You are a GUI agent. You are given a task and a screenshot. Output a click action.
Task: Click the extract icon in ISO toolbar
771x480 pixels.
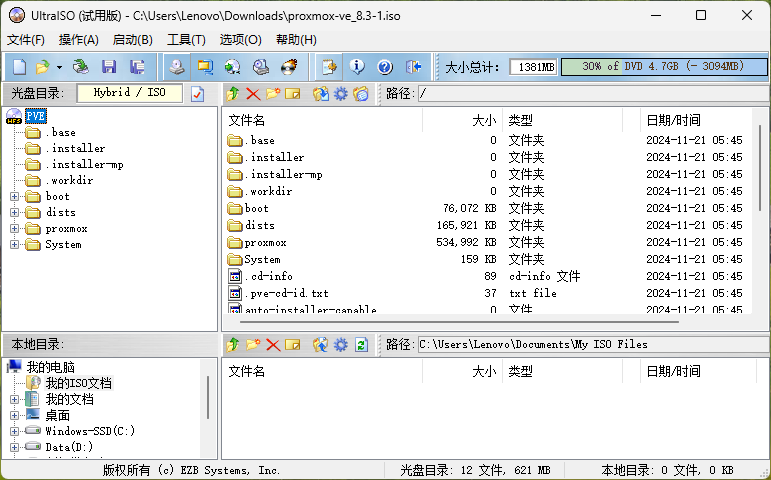(321, 93)
